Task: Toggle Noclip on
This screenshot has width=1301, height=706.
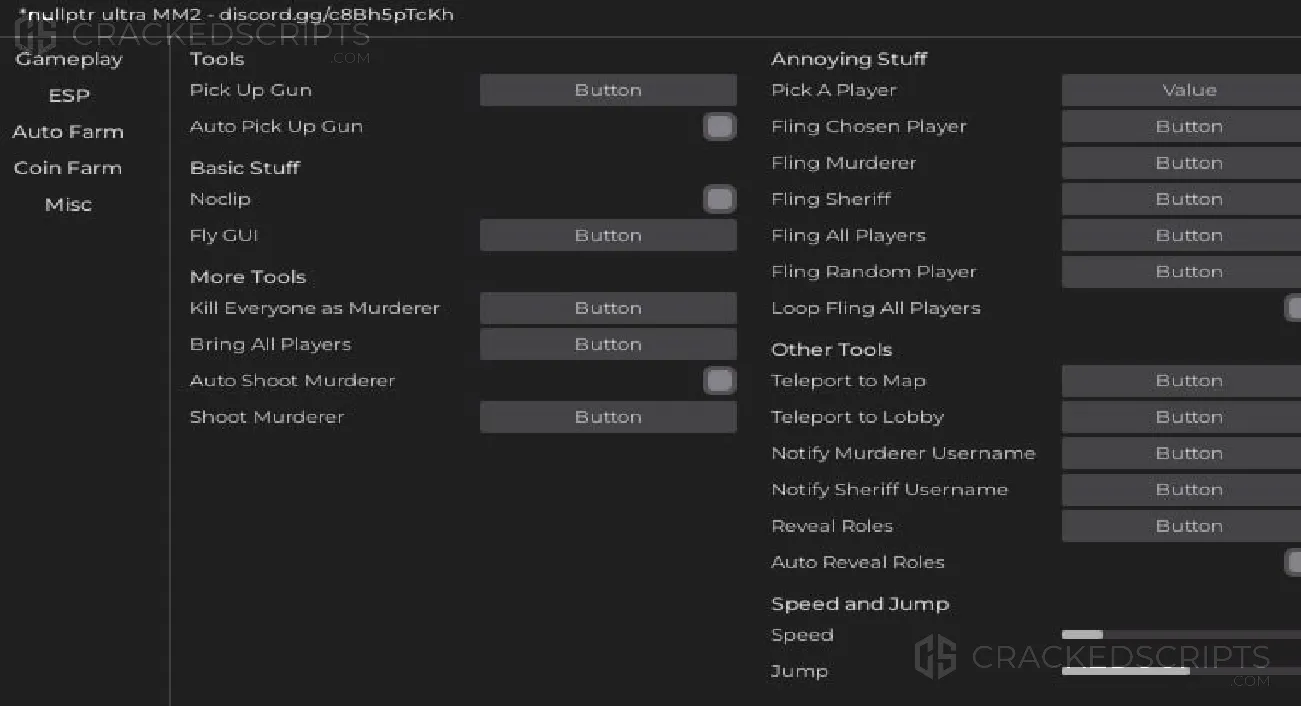Action: [719, 199]
